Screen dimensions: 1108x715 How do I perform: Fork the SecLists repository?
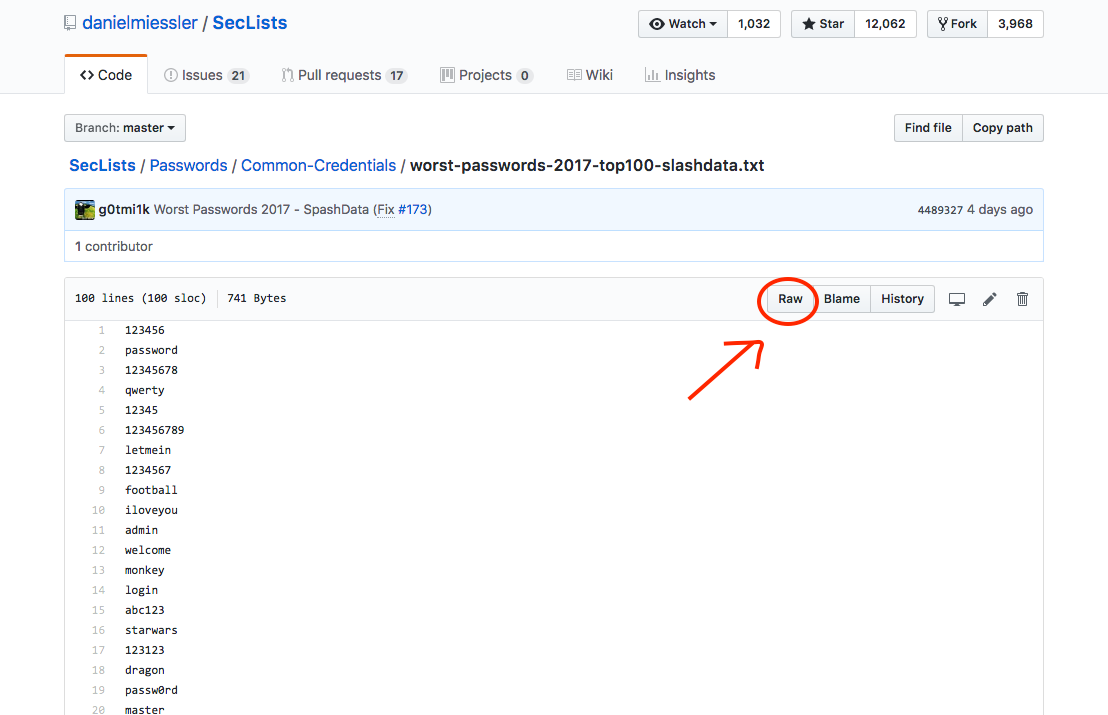[957, 24]
